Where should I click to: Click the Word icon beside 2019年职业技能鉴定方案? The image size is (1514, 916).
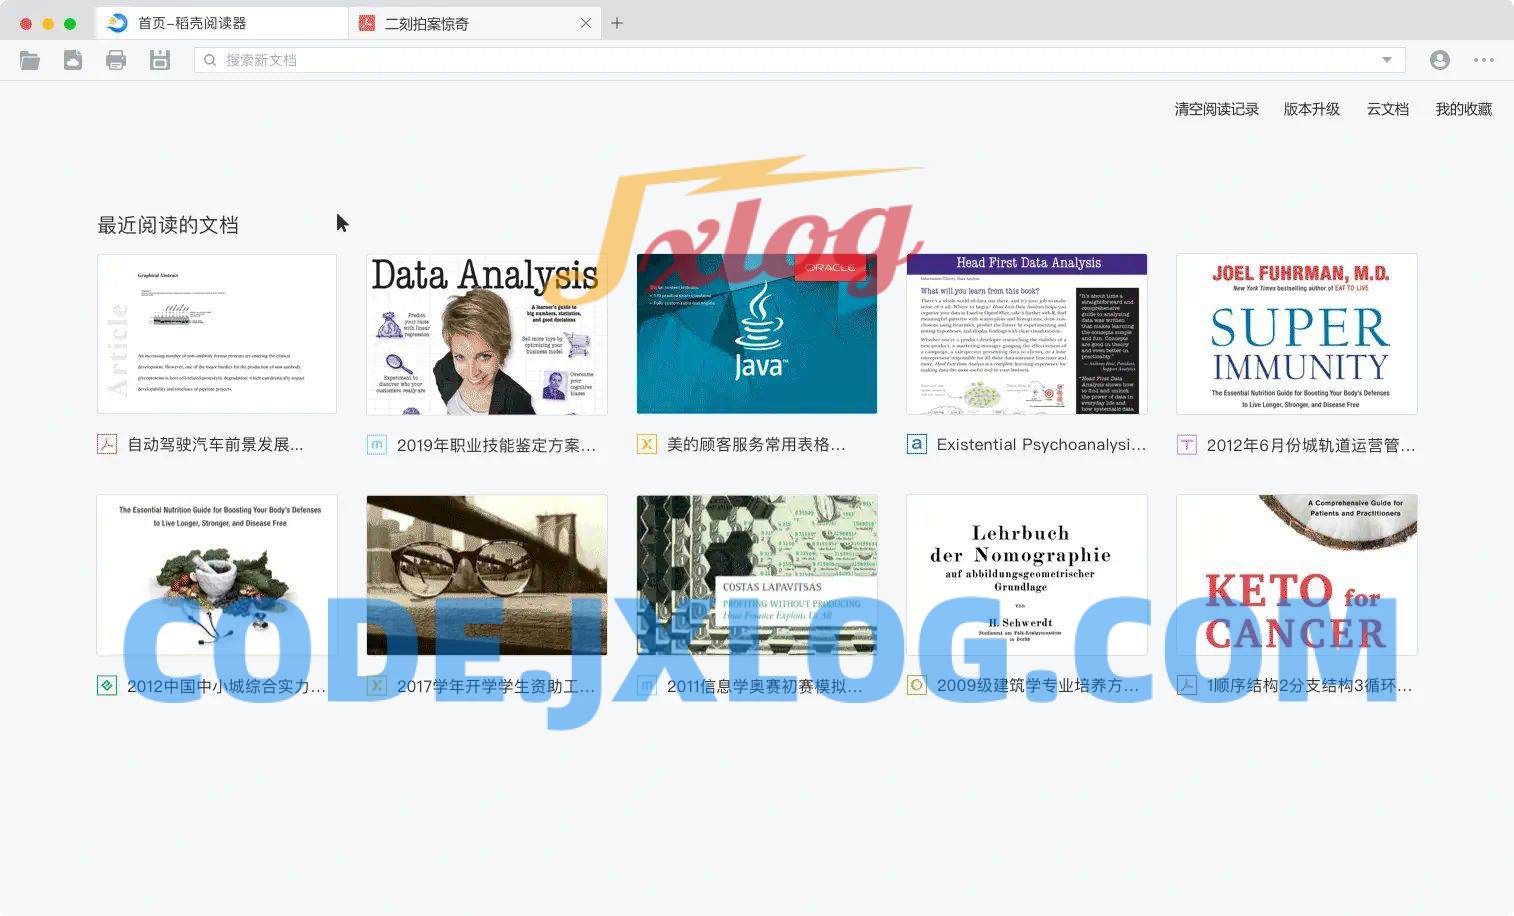pyautogui.click(x=377, y=444)
